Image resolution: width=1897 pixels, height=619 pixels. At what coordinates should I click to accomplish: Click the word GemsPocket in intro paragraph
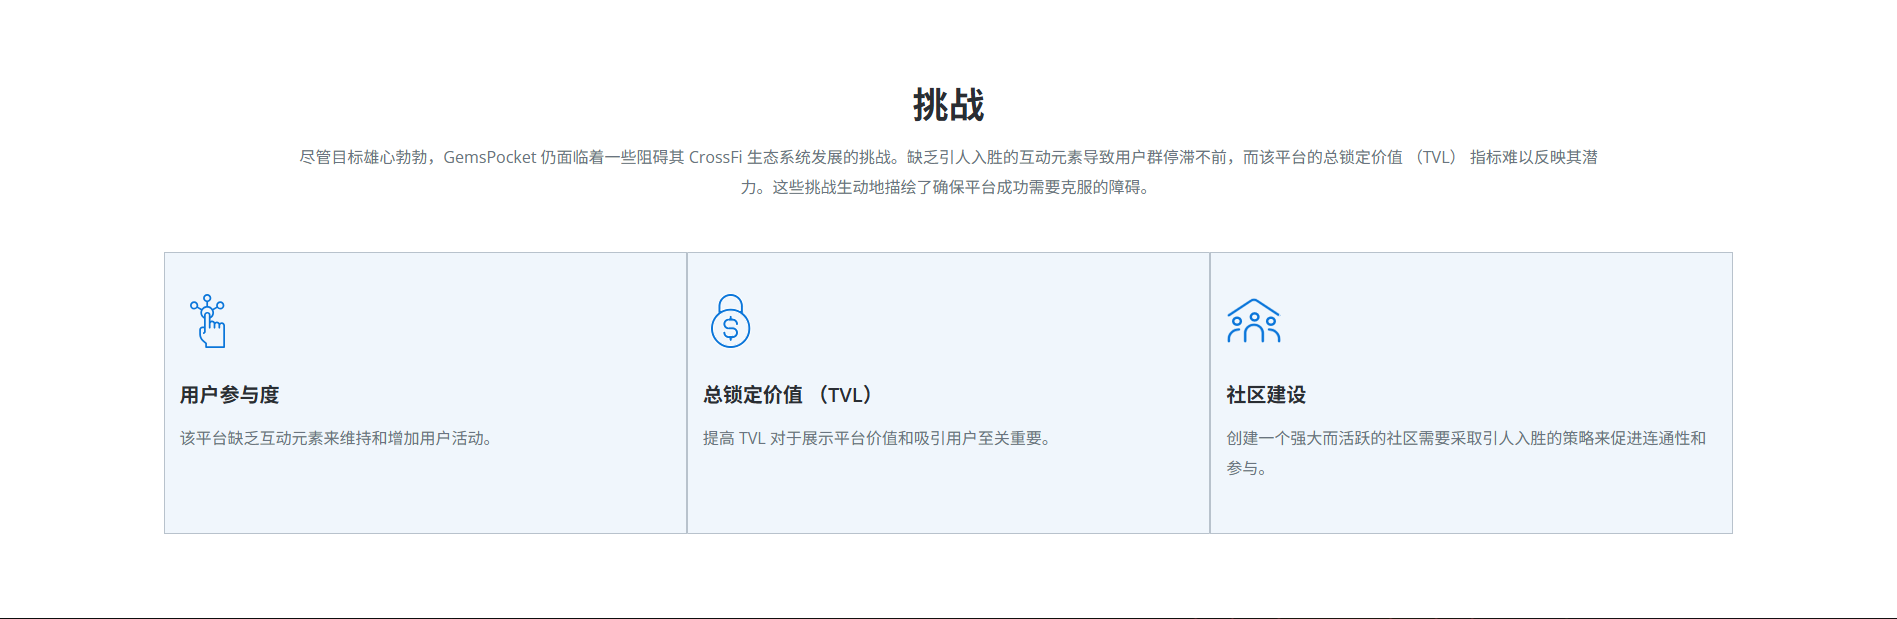490,157
